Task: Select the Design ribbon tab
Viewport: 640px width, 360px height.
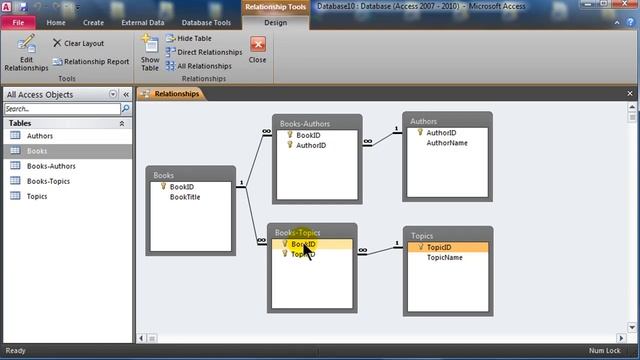Action: (x=276, y=23)
